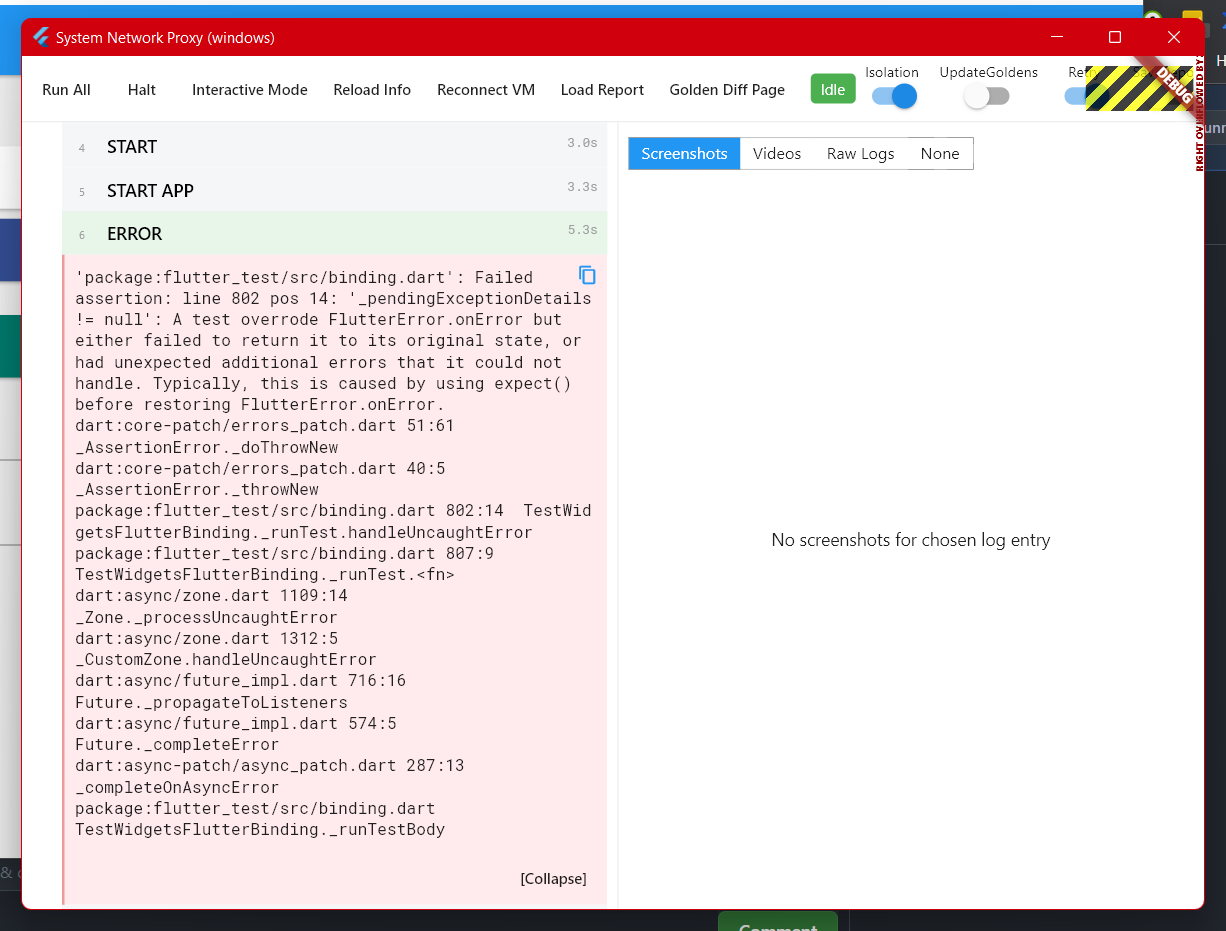Click Reload Info

click(x=372, y=89)
